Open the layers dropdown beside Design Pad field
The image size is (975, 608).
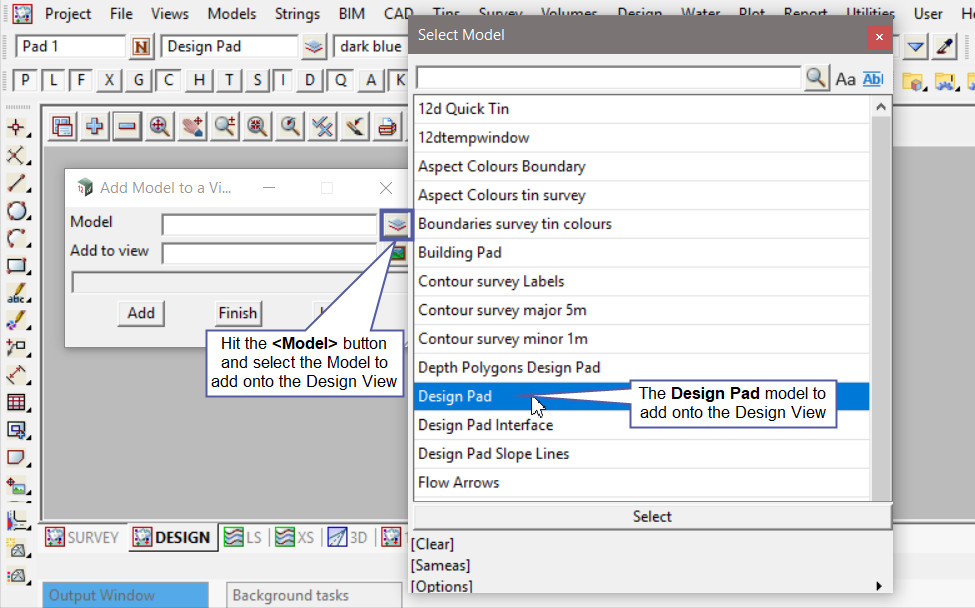(315, 47)
